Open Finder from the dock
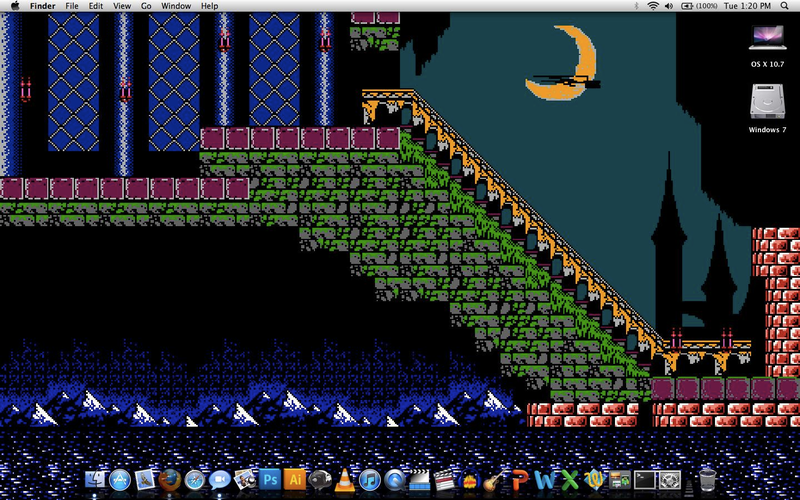 pyautogui.click(x=95, y=480)
